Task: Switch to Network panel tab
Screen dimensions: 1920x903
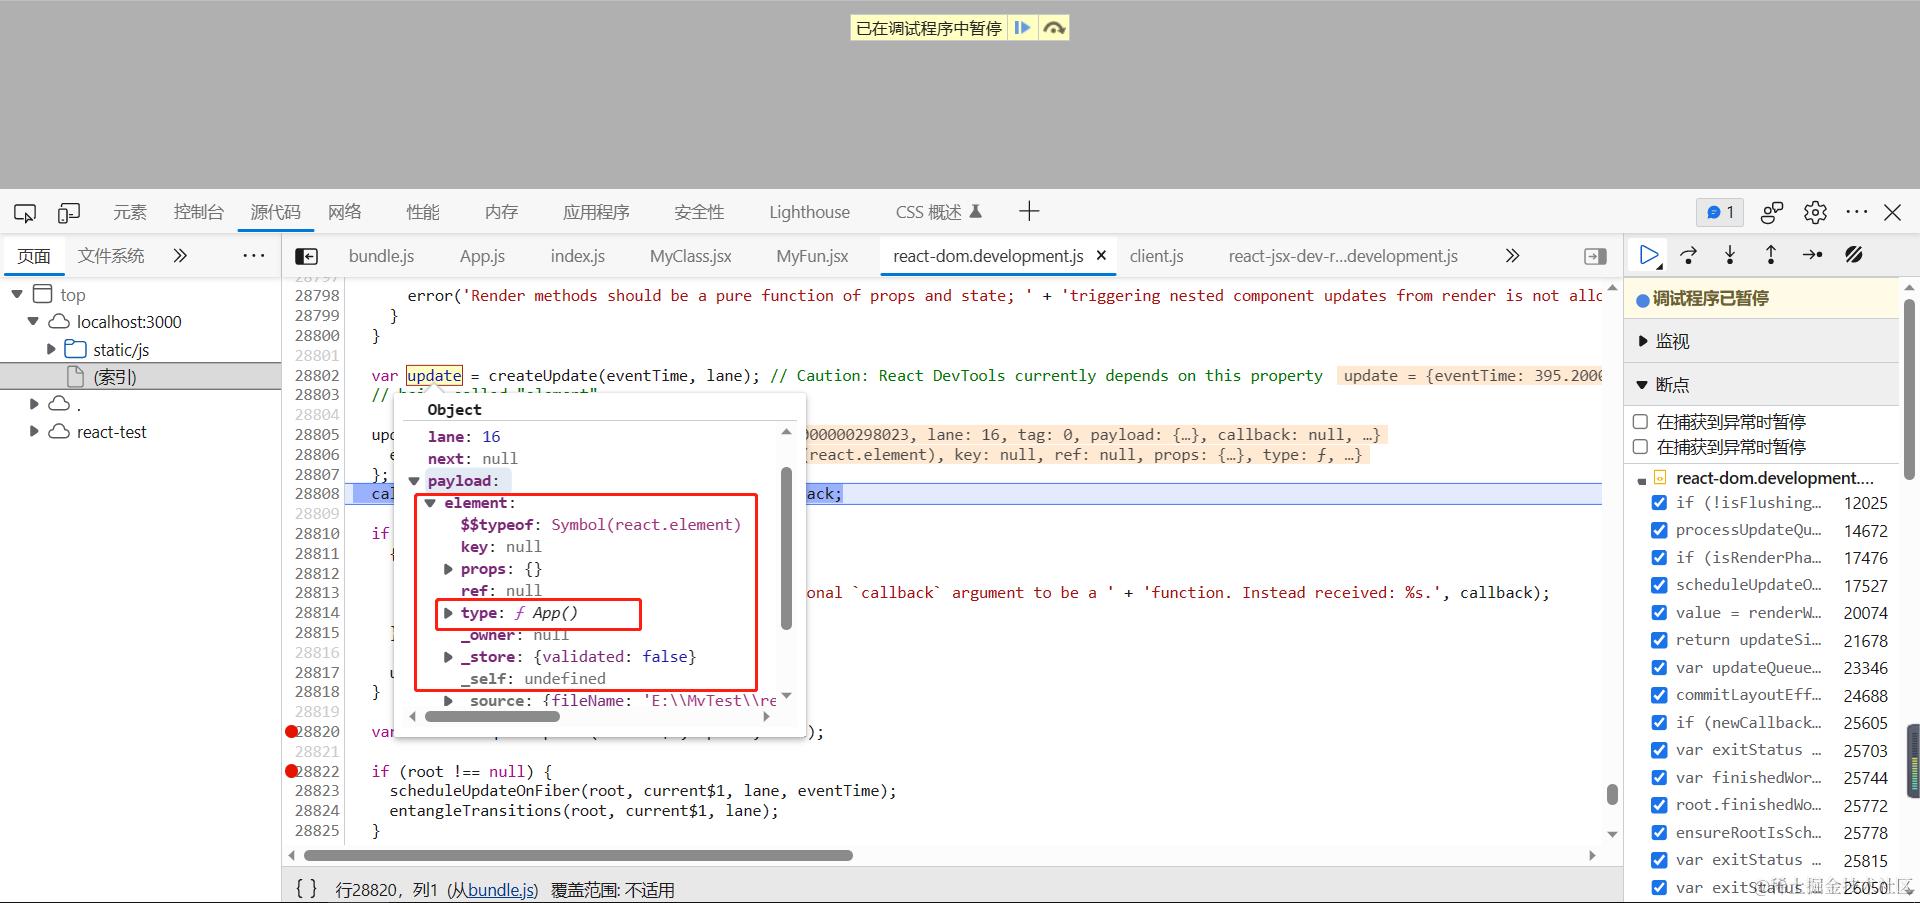Action: point(345,212)
